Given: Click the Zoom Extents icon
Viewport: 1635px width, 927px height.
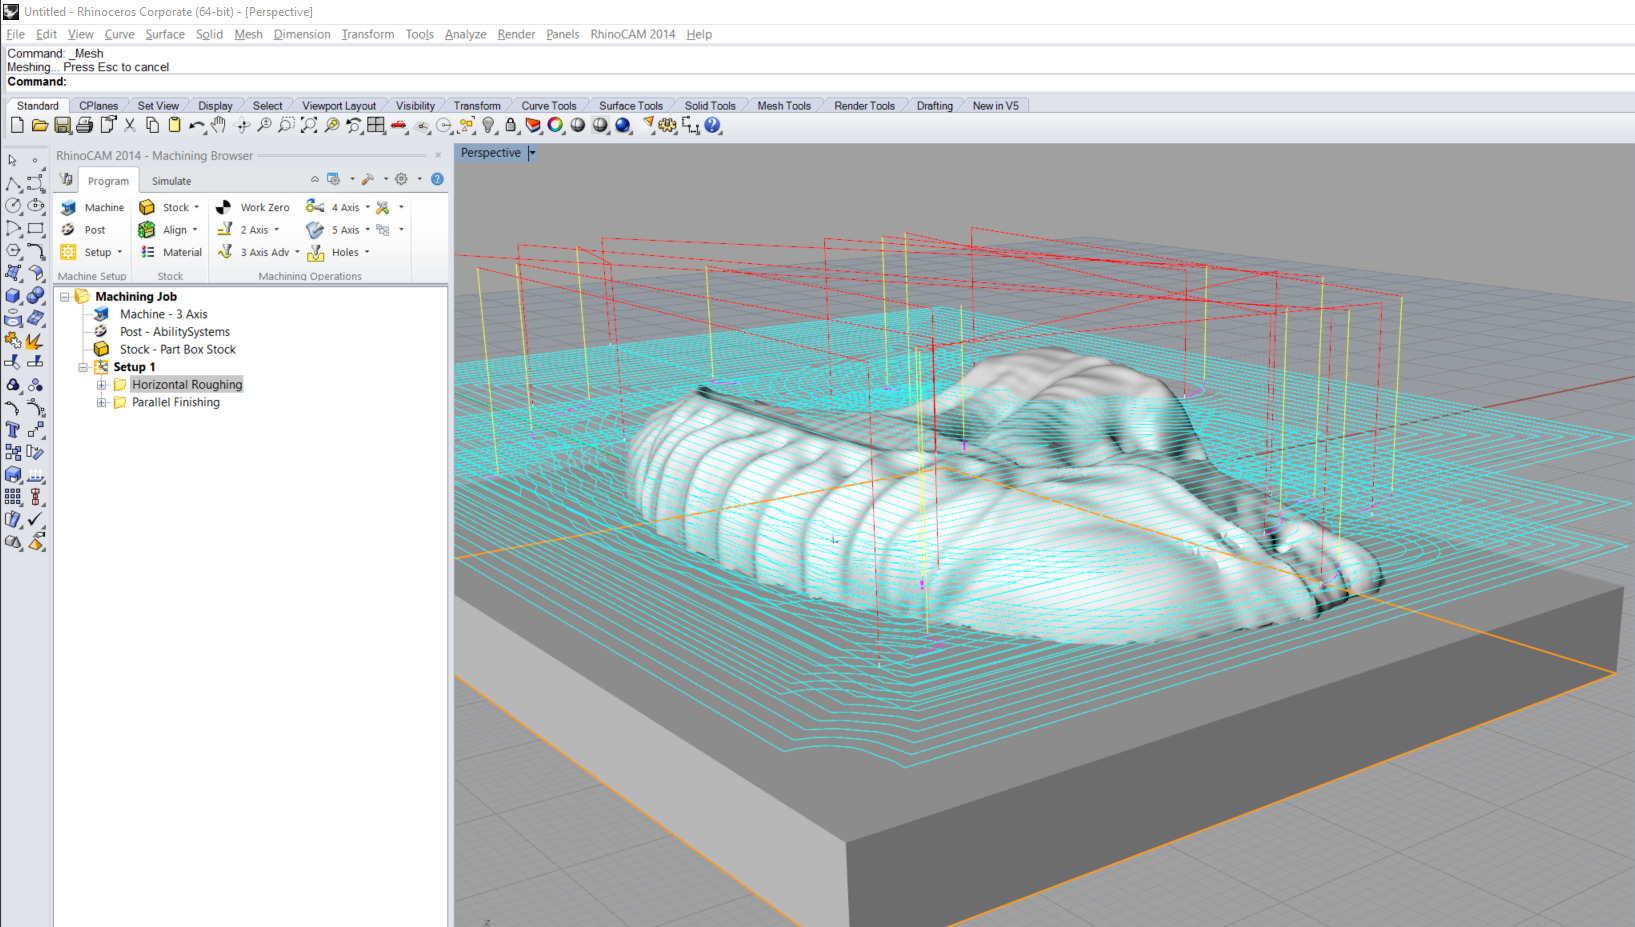Looking at the screenshot, I should (x=309, y=125).
